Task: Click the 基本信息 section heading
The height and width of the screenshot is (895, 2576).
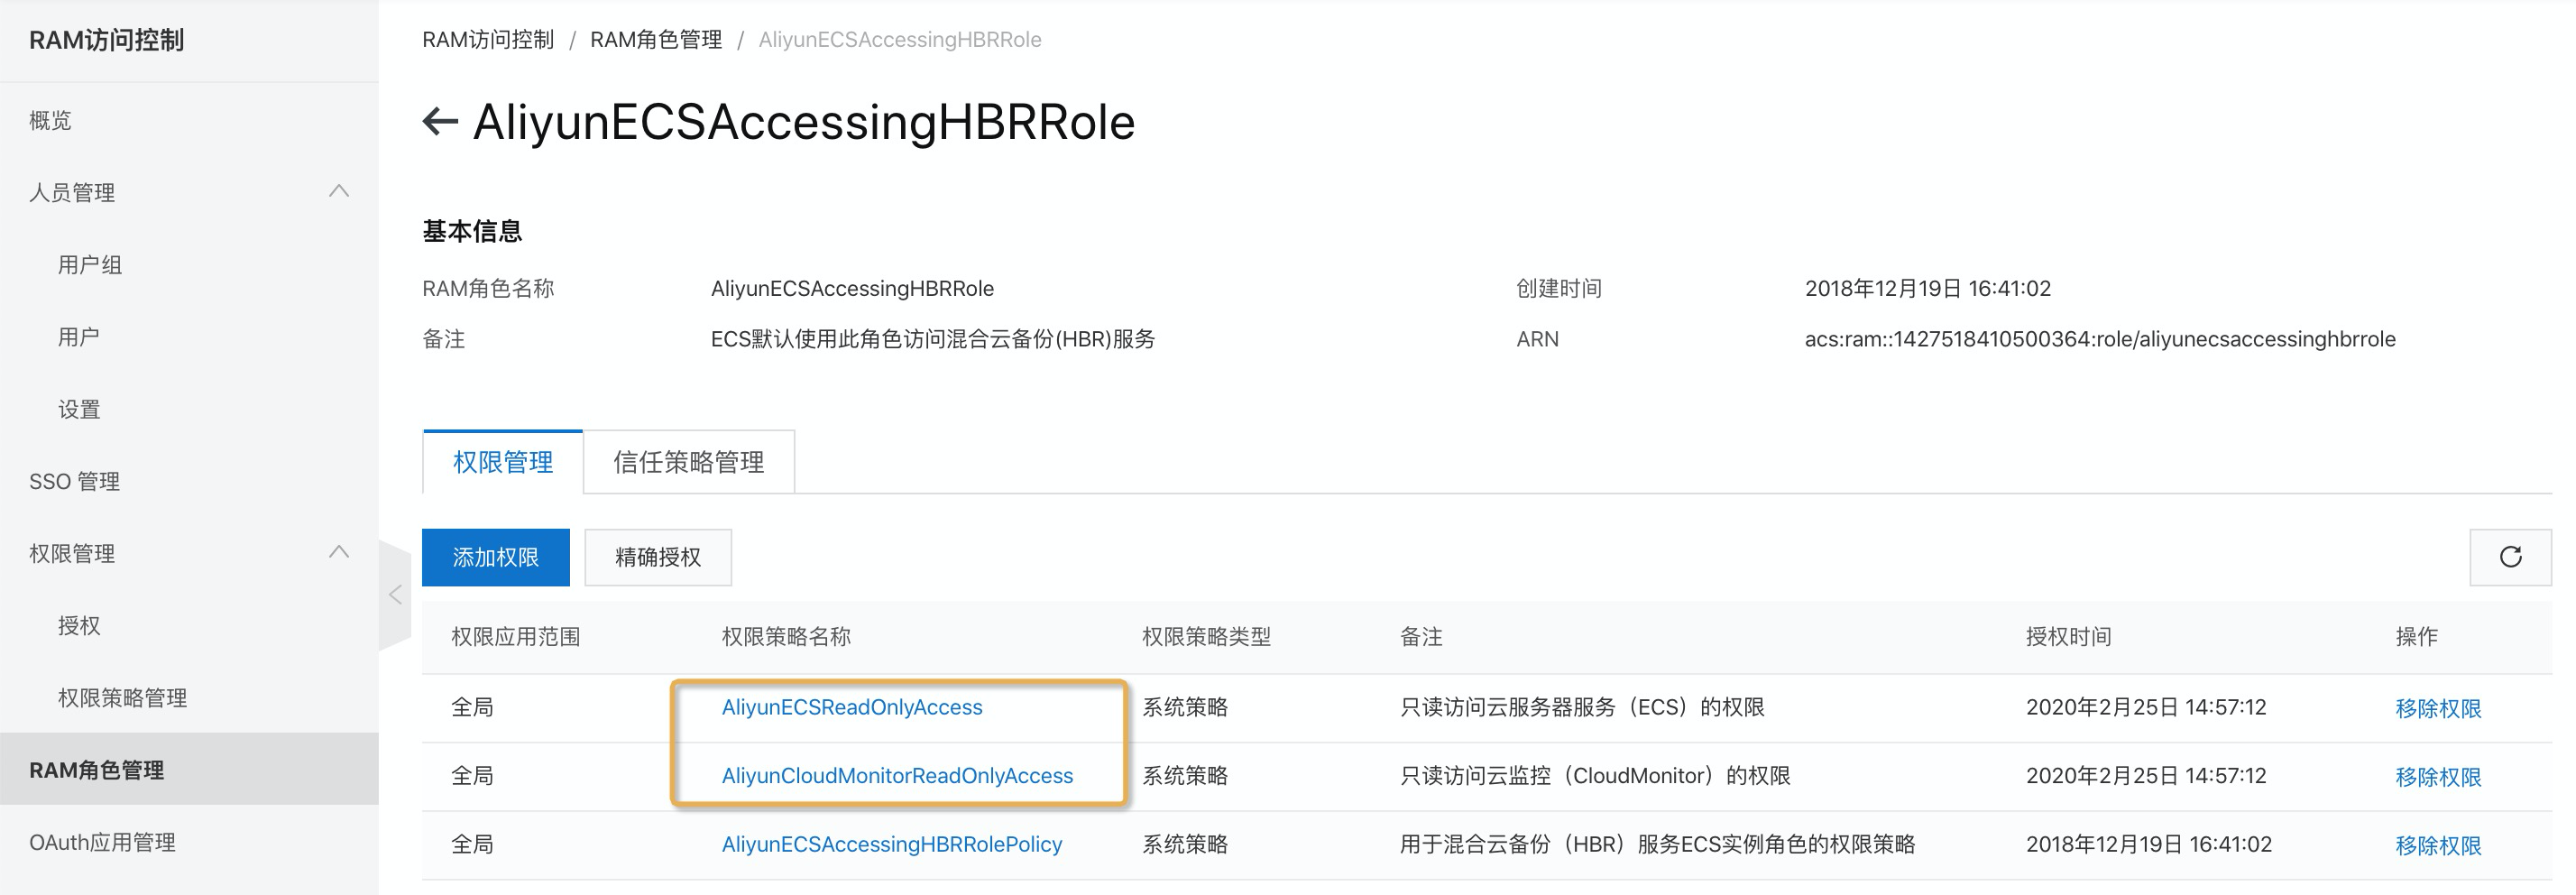Action: coord(472,231)
